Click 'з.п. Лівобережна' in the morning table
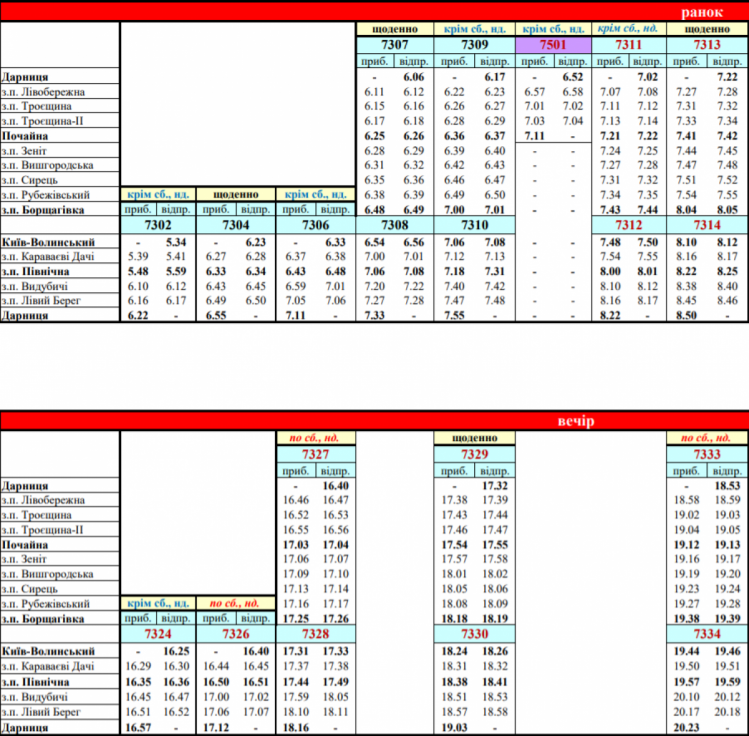Screen dimensions: 749x736 [43, 92]
